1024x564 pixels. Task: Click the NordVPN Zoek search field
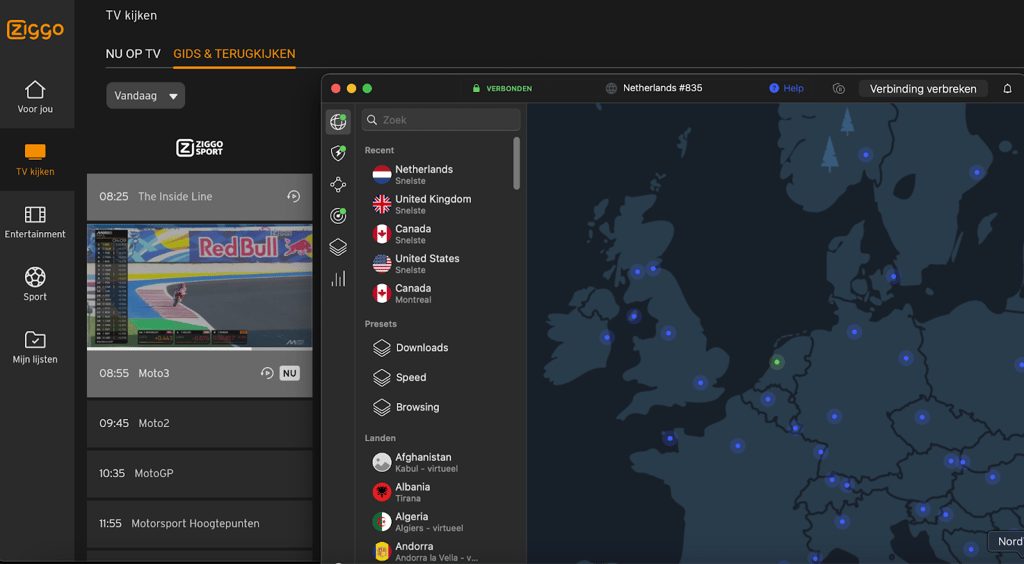[441, 120]
